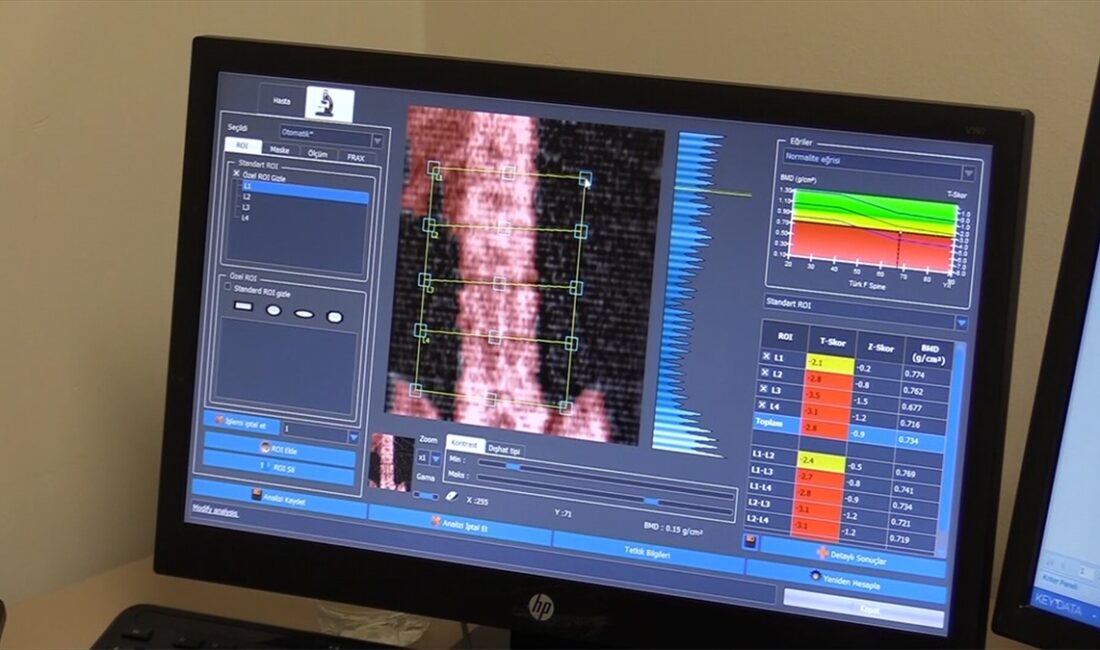The image size is (1100, 650).
Task: Open the microscope analysis tab icon
Action: [330, 104]
